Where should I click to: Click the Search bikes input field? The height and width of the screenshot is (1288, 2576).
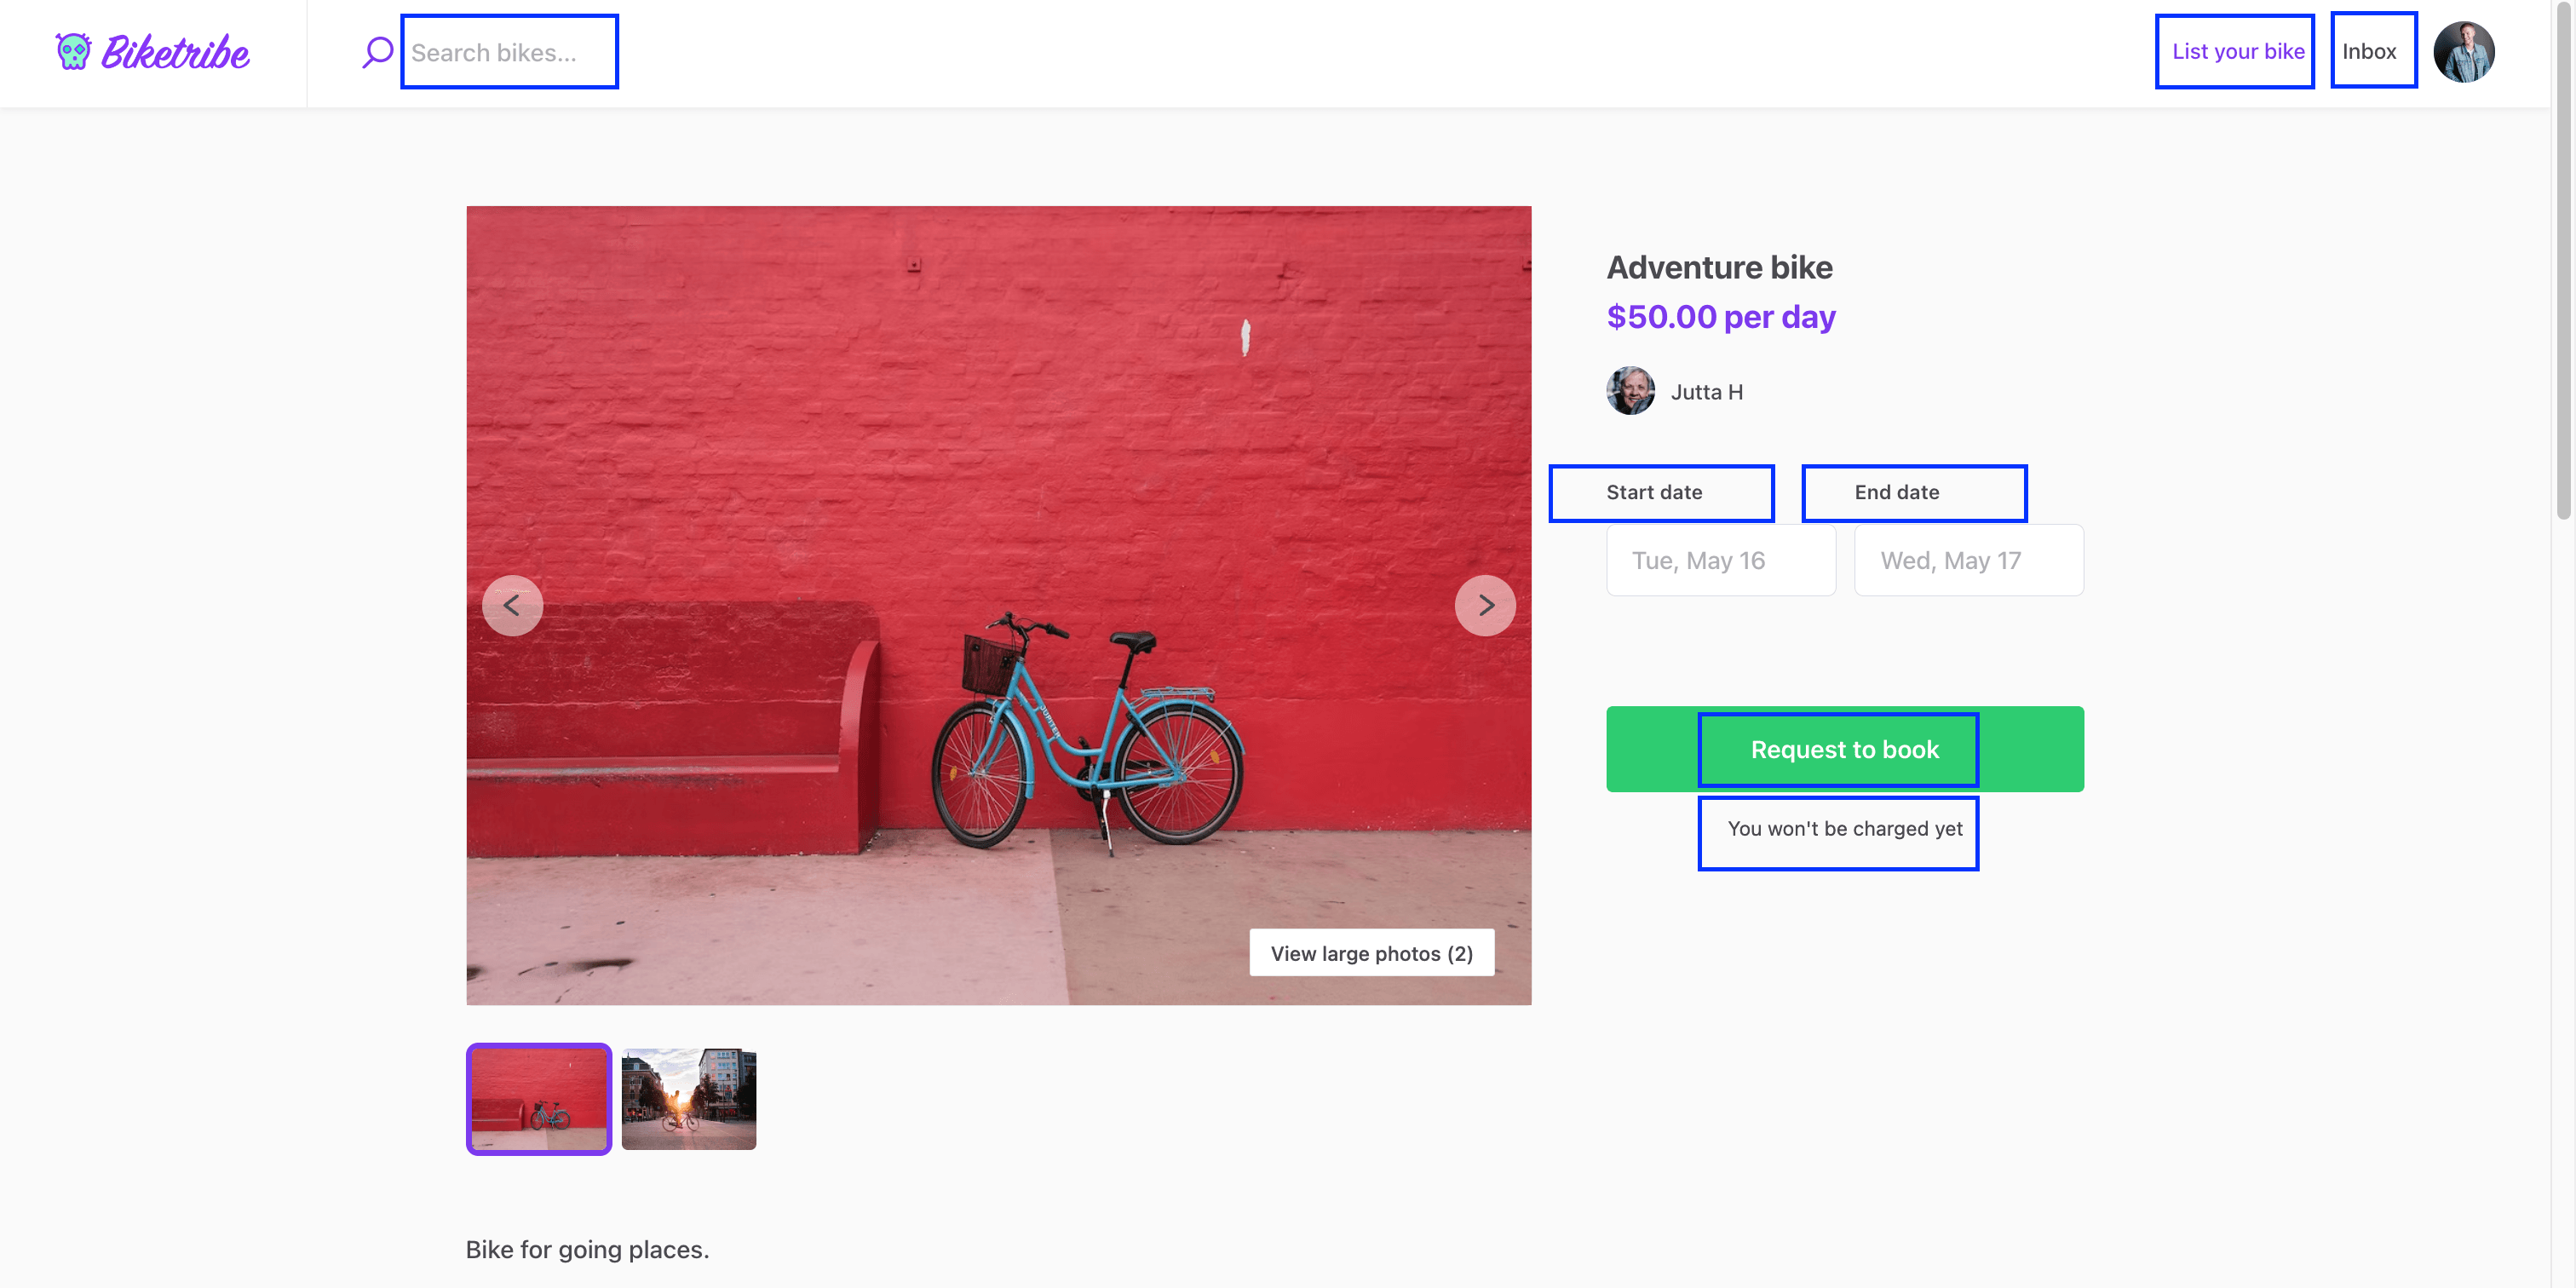(x=509, y=52)
